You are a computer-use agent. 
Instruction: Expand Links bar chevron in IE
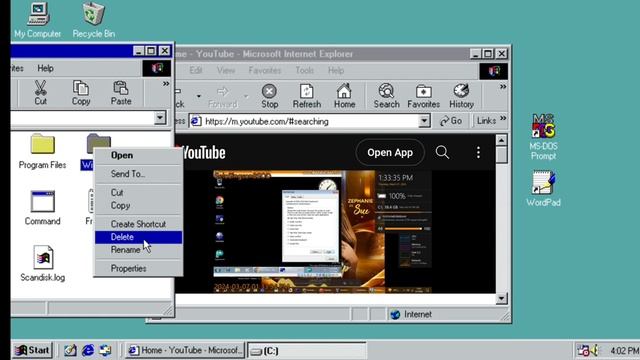(503, 118)
